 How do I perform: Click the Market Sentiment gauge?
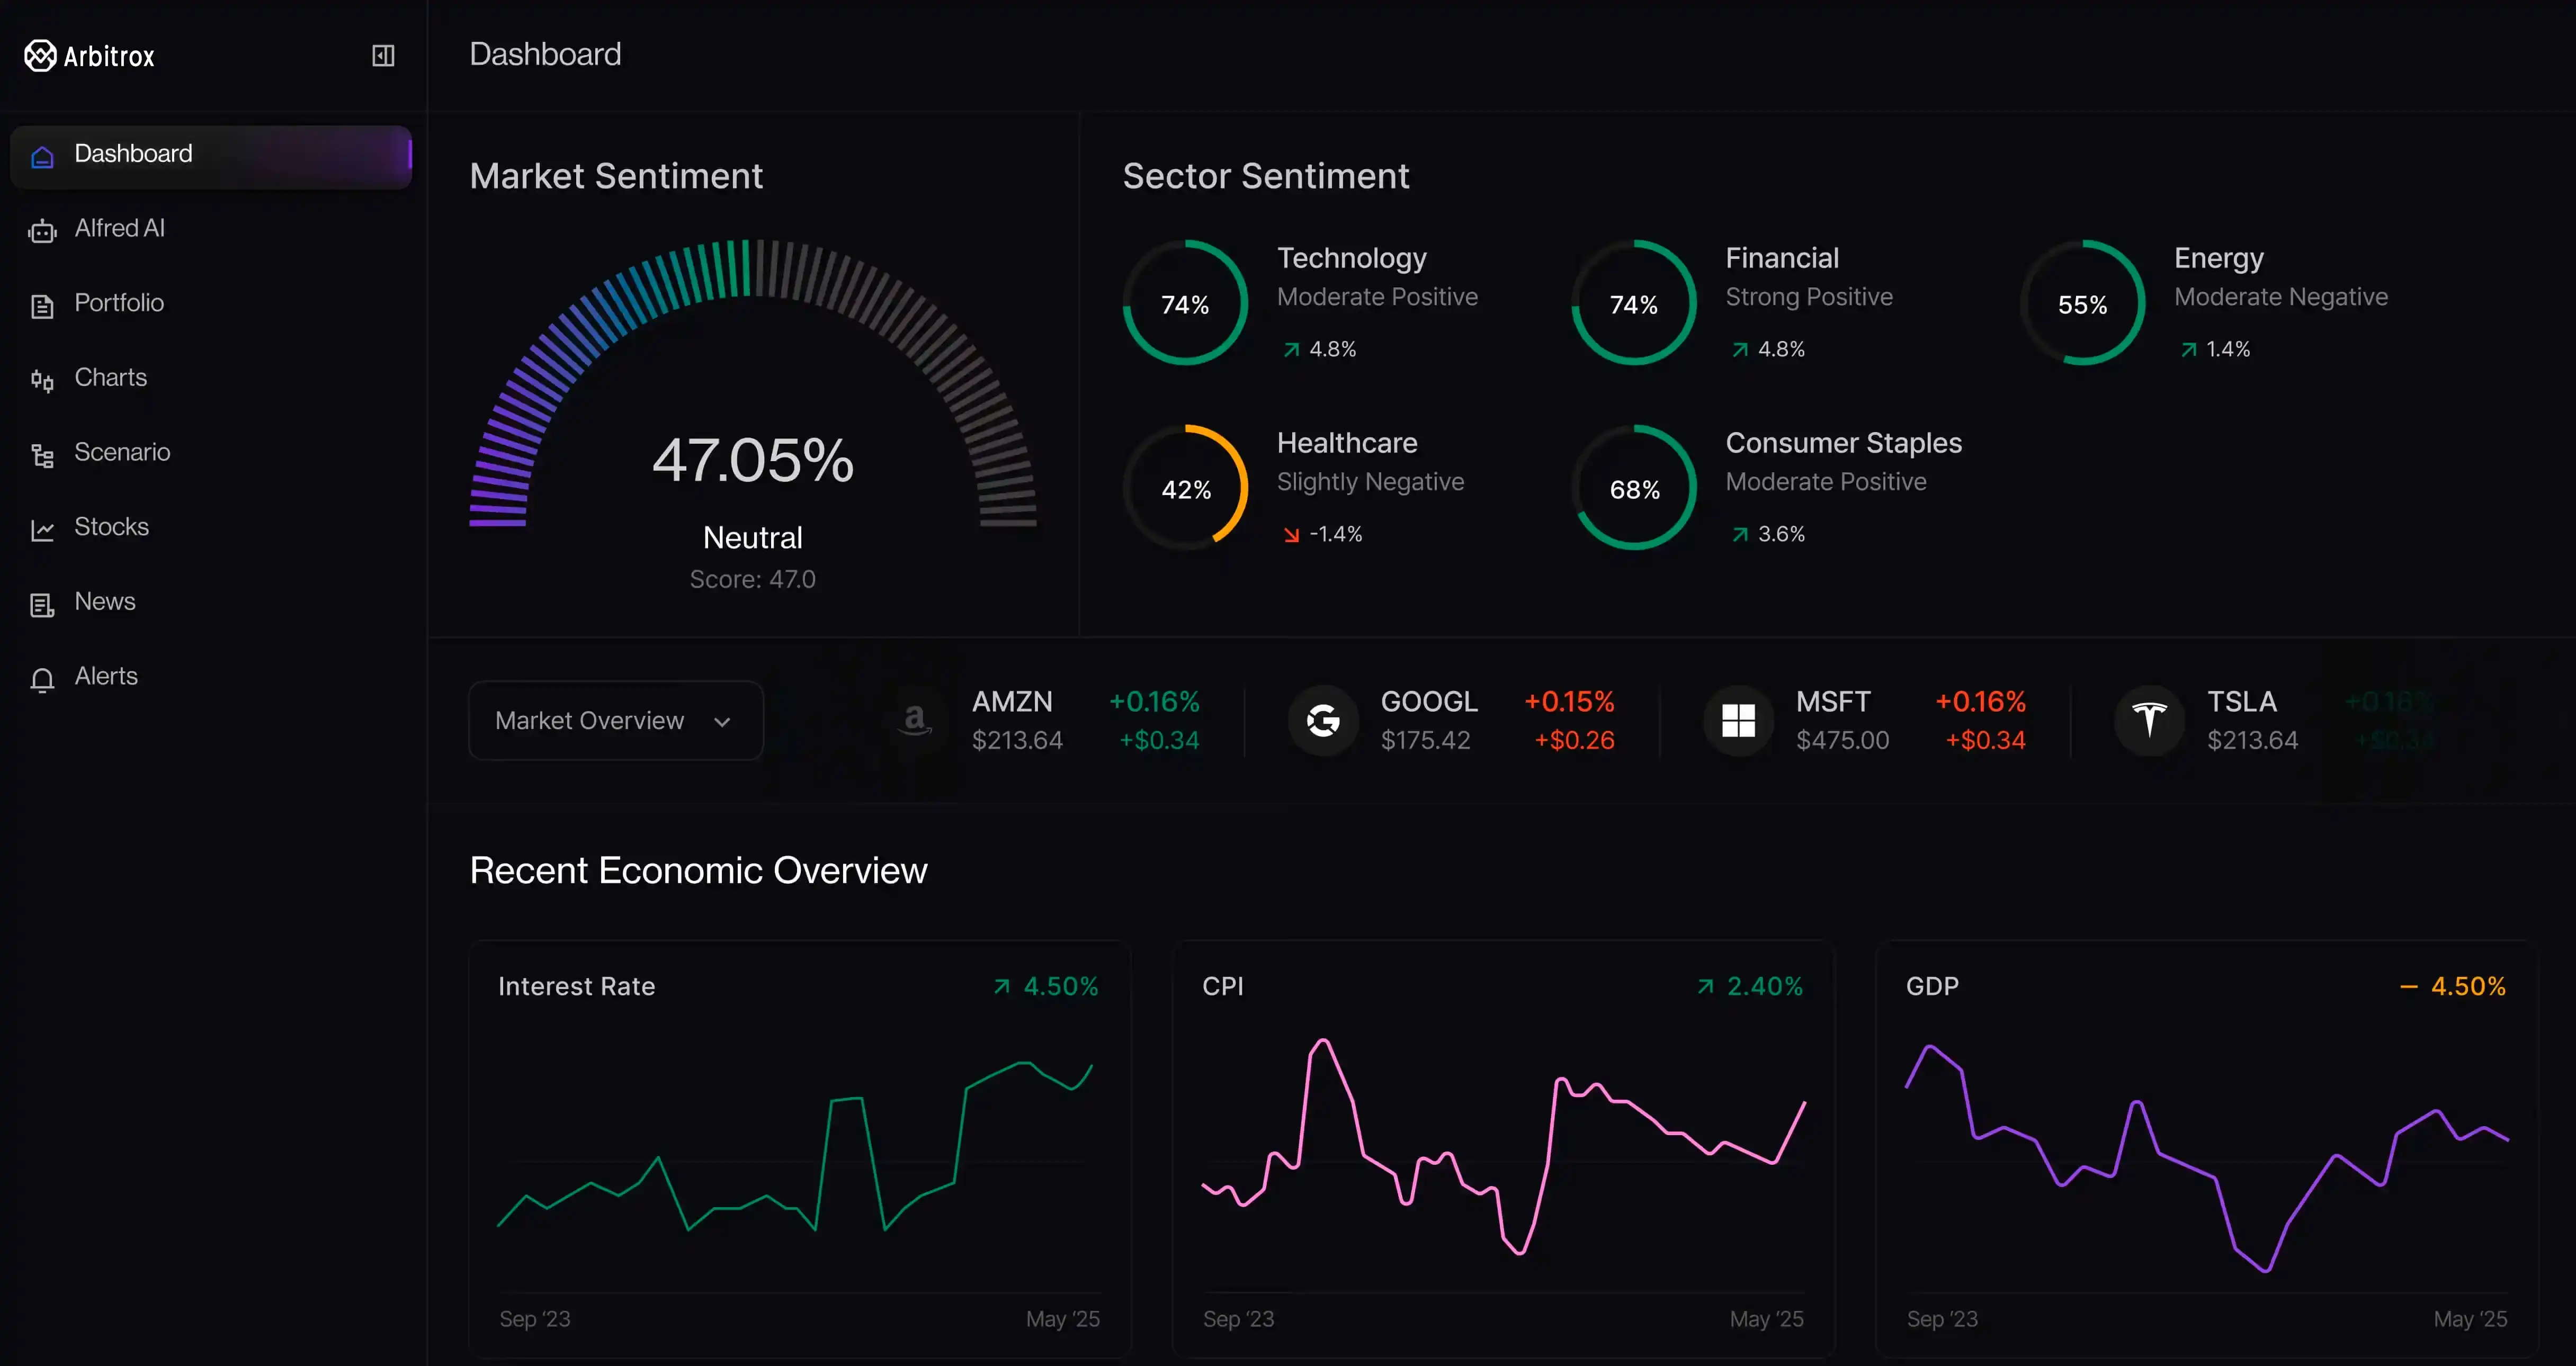click(752, 420)
